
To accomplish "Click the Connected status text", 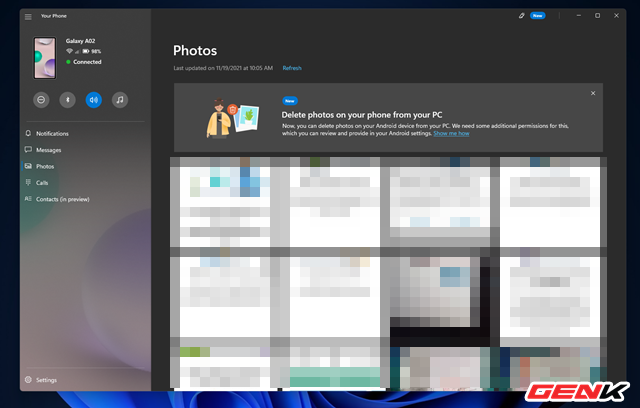I will point(87,62).
